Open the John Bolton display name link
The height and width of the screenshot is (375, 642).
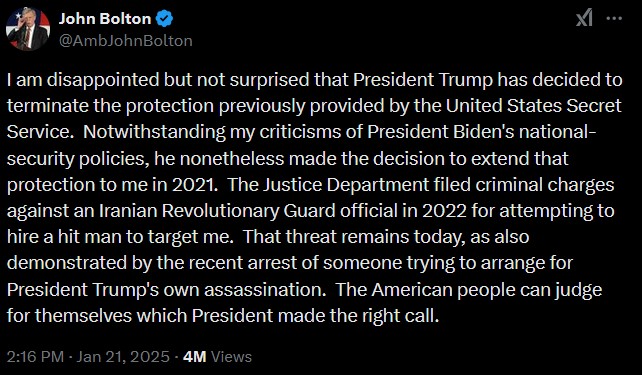pyautogui.click(x=105, y=19)
